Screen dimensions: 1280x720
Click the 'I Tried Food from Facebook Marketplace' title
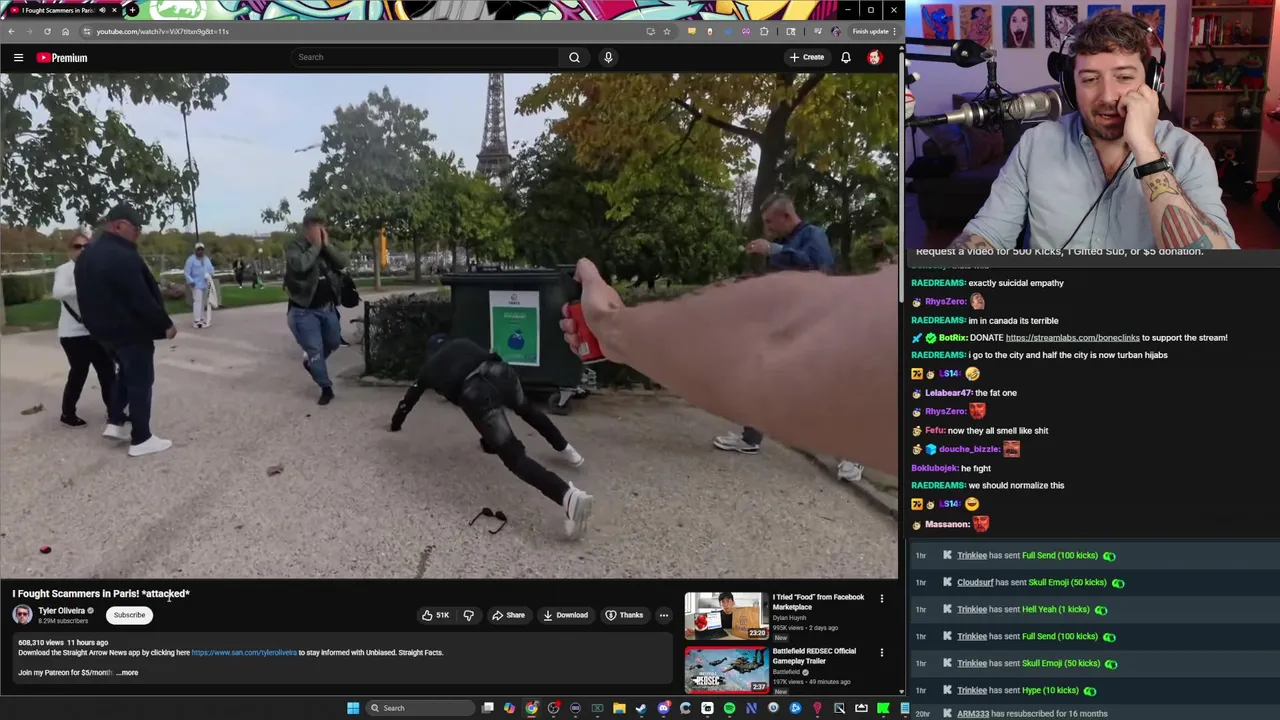click(818, 601)
